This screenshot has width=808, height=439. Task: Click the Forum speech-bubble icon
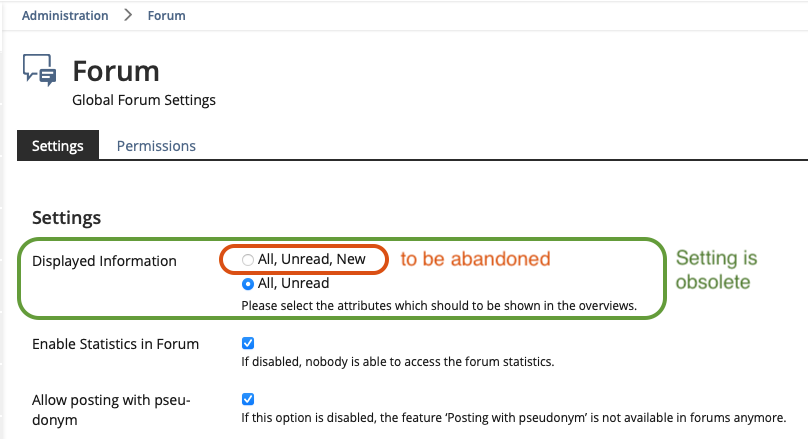point(40,71)
